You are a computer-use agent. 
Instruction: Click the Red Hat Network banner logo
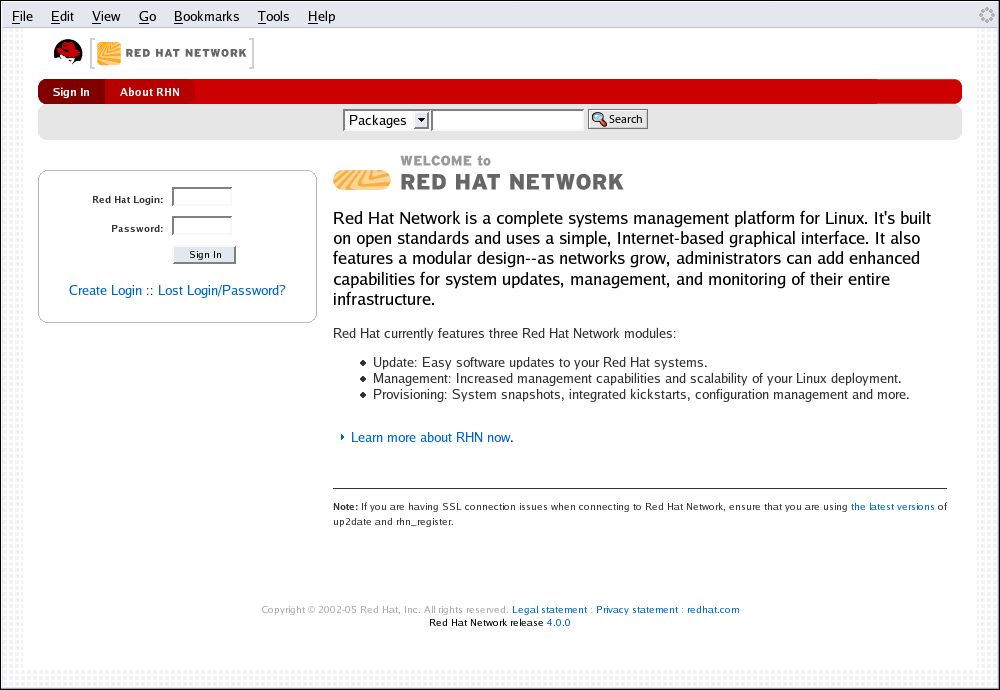coord(172,54)
